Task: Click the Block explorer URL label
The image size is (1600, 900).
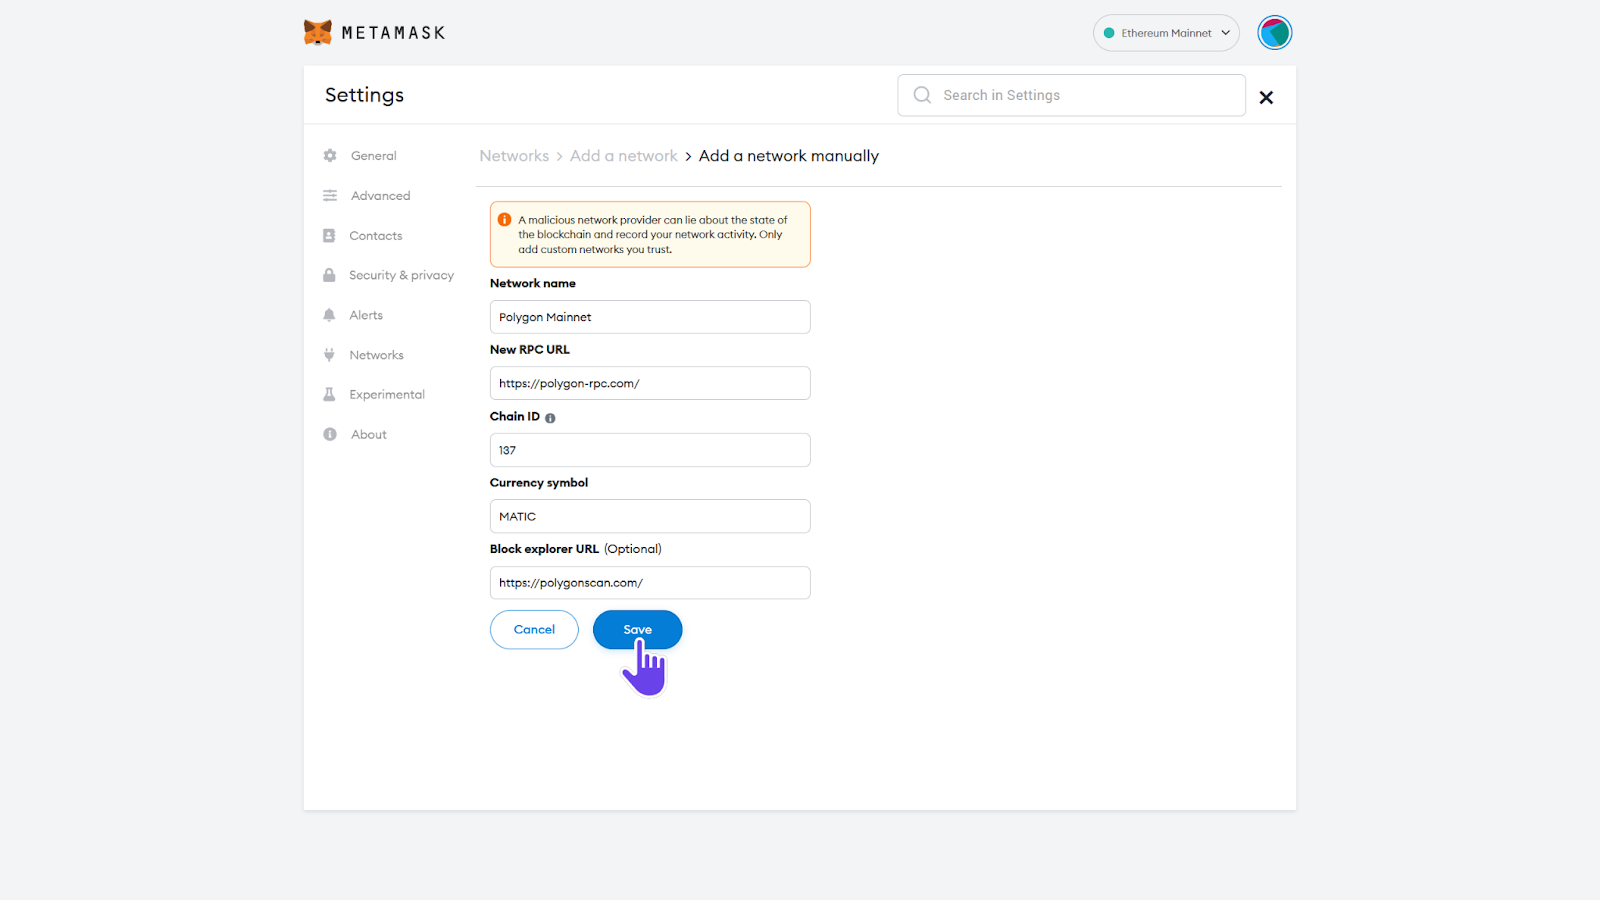Action: (544, 549)
